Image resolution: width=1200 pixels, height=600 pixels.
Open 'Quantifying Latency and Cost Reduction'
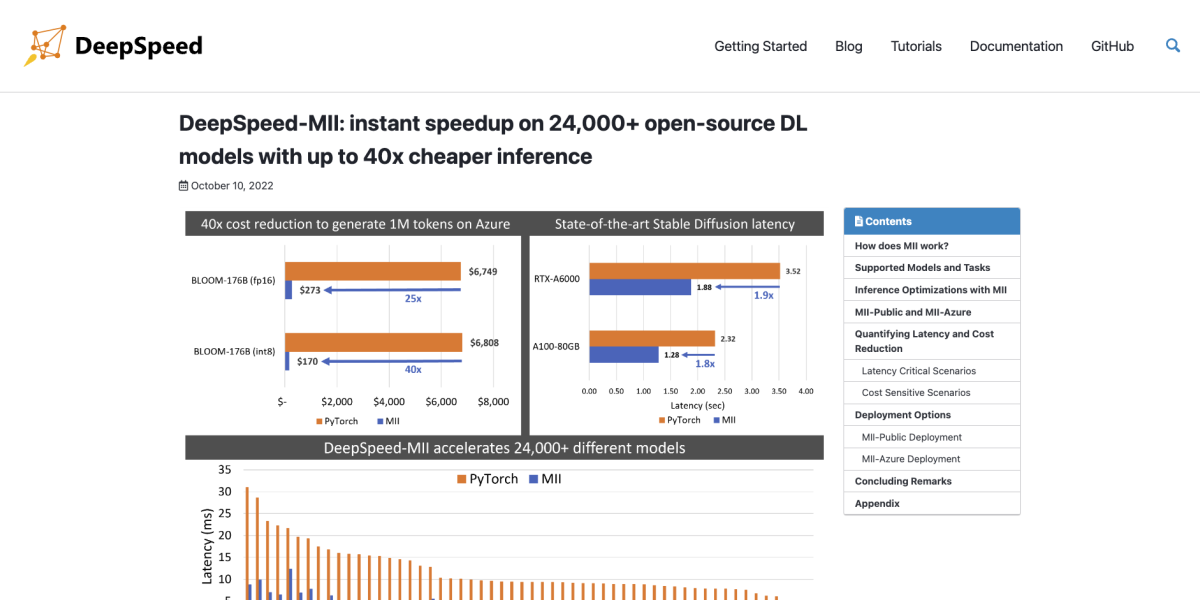pos(929,340)
